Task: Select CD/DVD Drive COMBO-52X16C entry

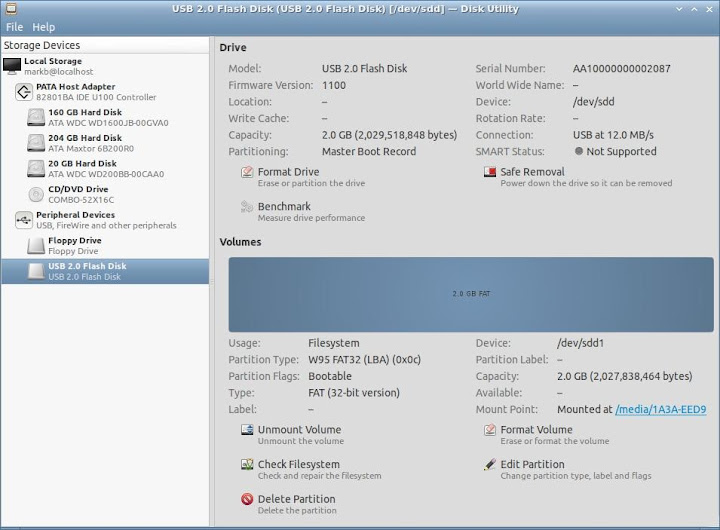Action: coord(105,194)
